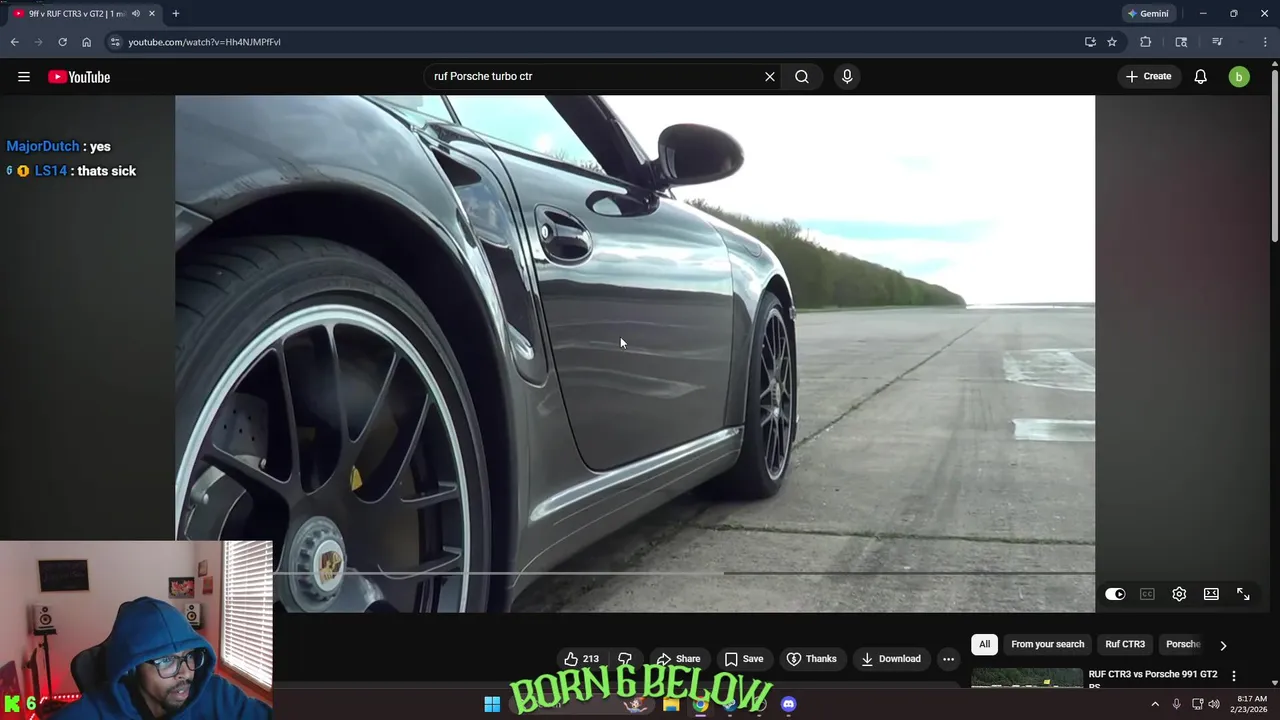Clear the search box with X
This screenshot has width=1280, height=720.
(x=770, y=77)
